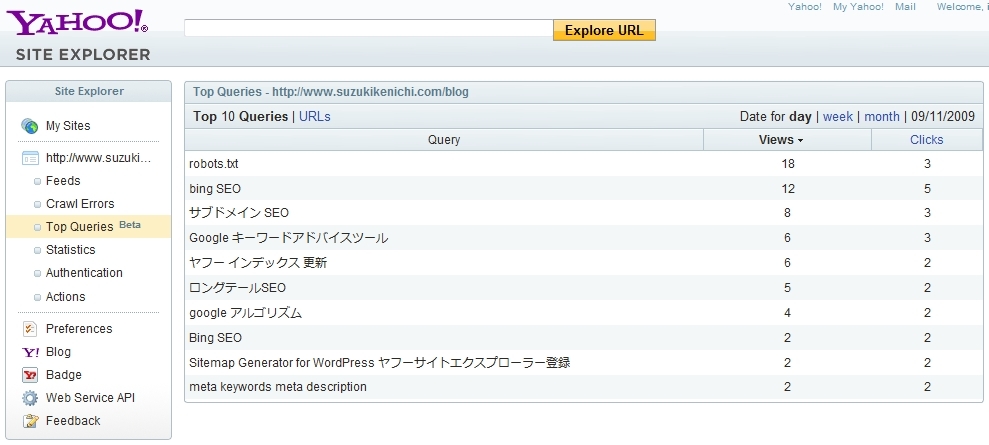Click the date 09/11/2009
989x445 pixels.
943,117
